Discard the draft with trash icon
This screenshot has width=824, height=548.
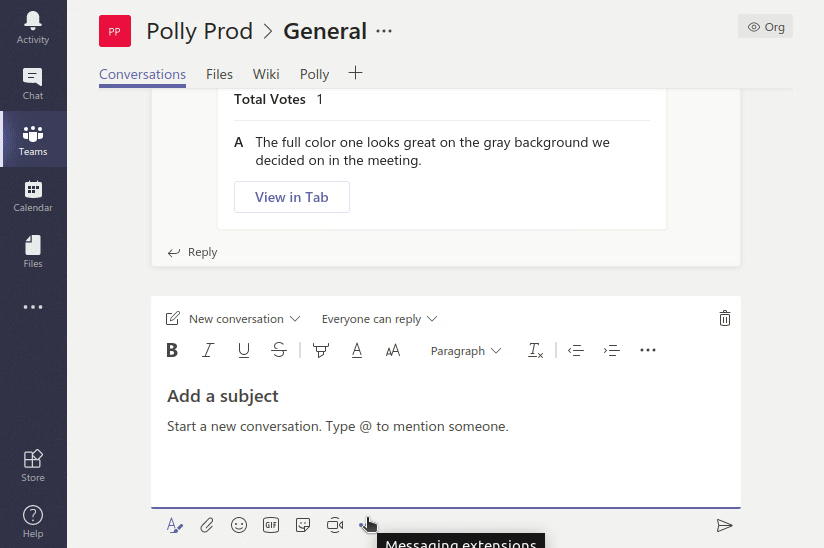coord(725,318)
